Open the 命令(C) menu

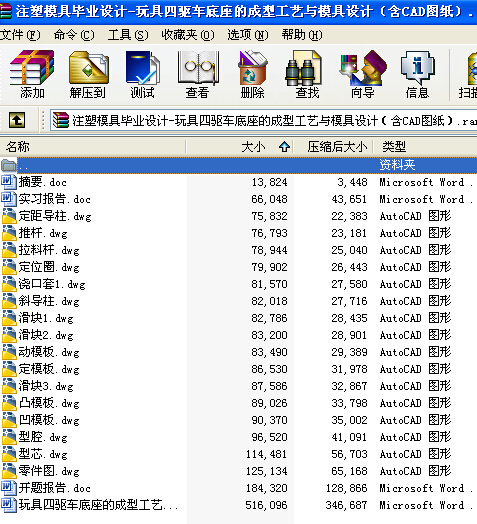coord(74,35)
